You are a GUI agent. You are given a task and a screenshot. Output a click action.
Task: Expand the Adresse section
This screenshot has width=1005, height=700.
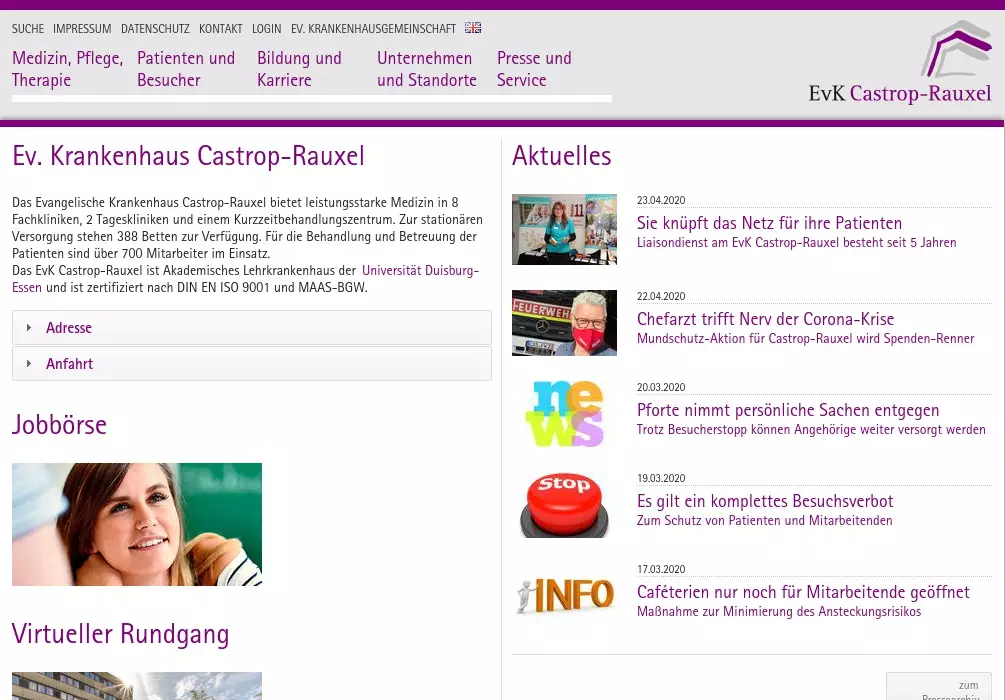coord(69,328)
